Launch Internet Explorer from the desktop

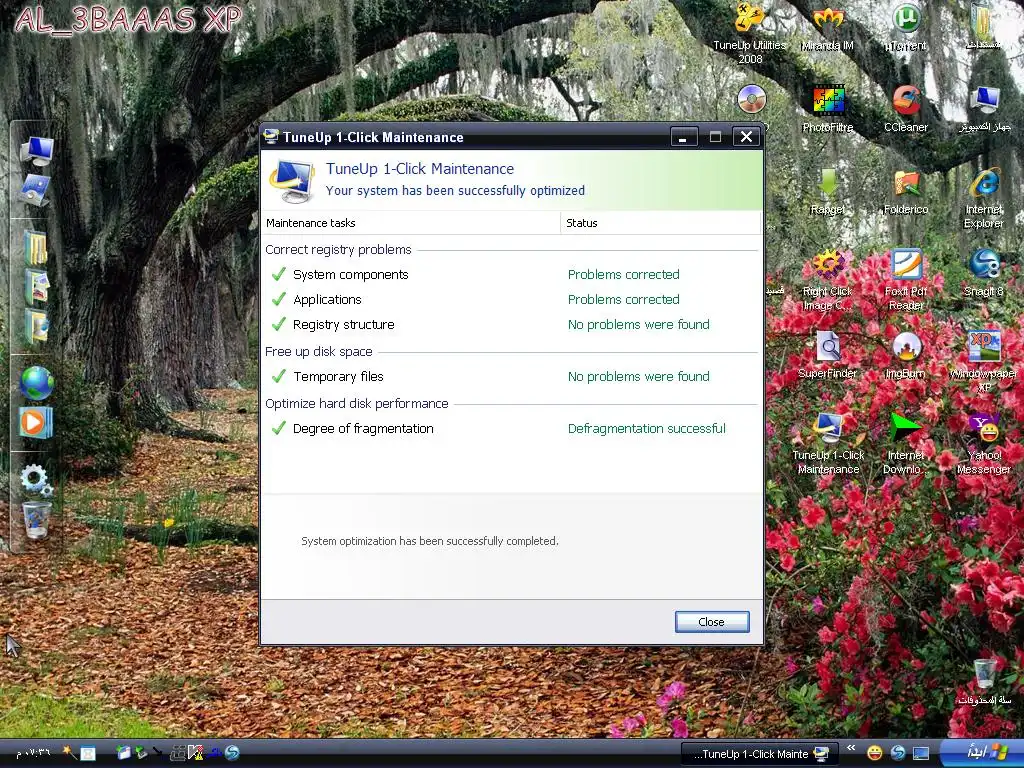pos(984,198)
